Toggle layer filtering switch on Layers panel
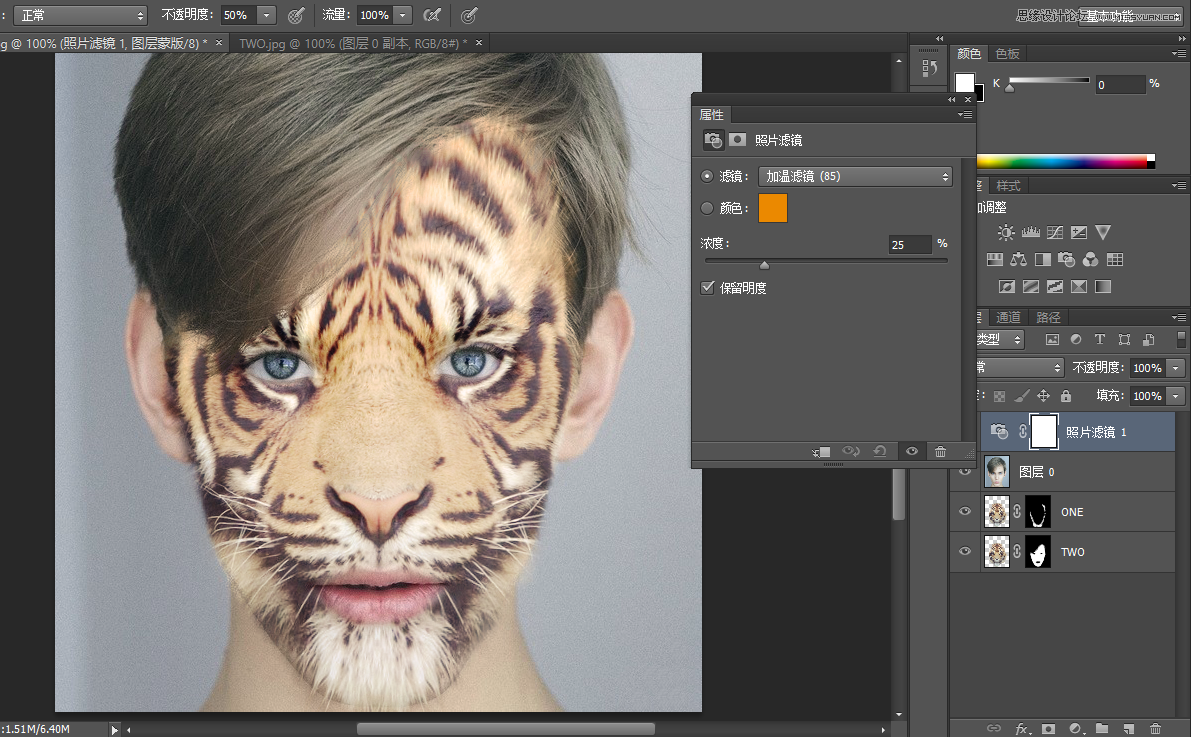The height and width of the screenshot is (737, 1191). point(1180,340)
